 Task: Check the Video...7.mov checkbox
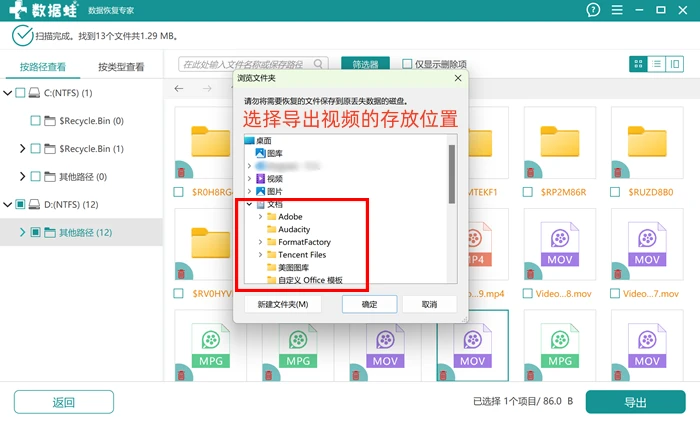[x=615, y=293]
